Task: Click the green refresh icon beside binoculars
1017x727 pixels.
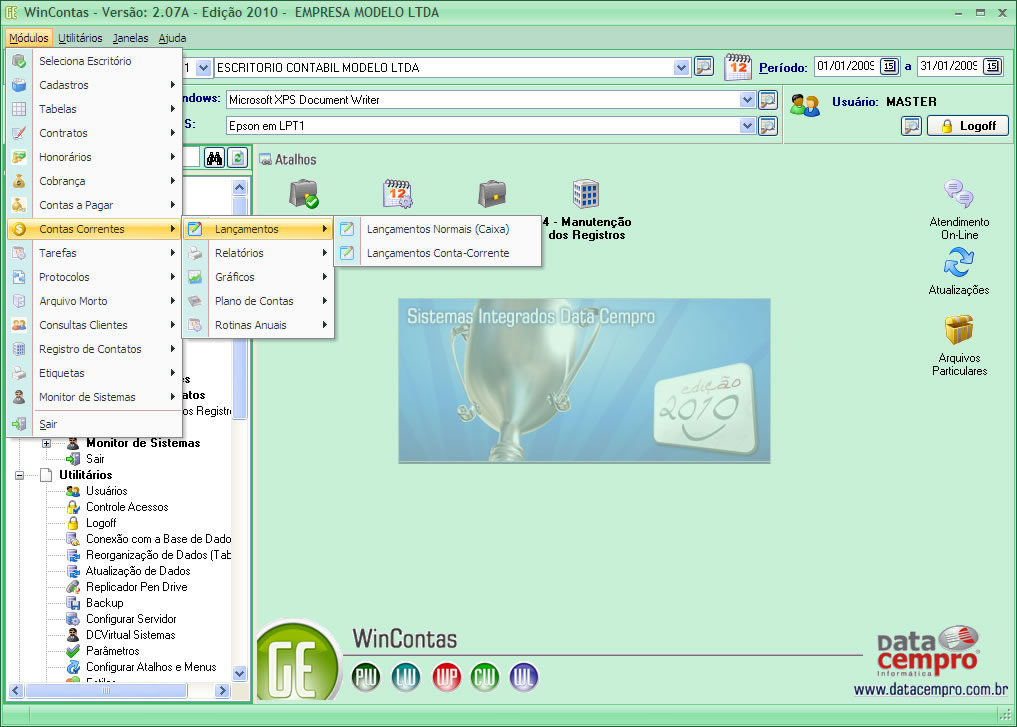Action: 238,158
